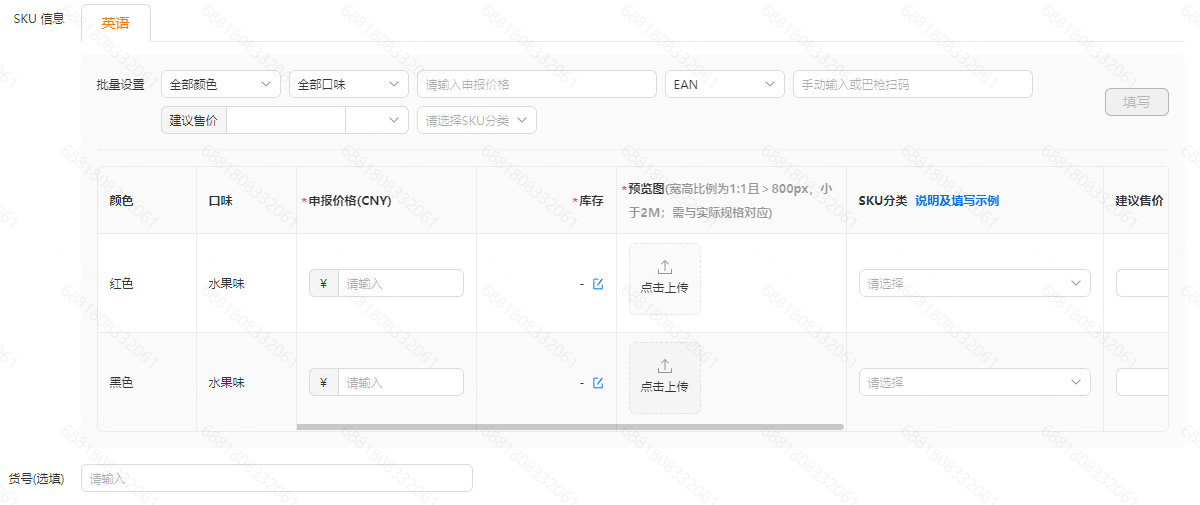Open SKU分类 dropdown in 红色 row
Image resolution: width=1200 pixels, height=505 pixels.
[974, 284]
